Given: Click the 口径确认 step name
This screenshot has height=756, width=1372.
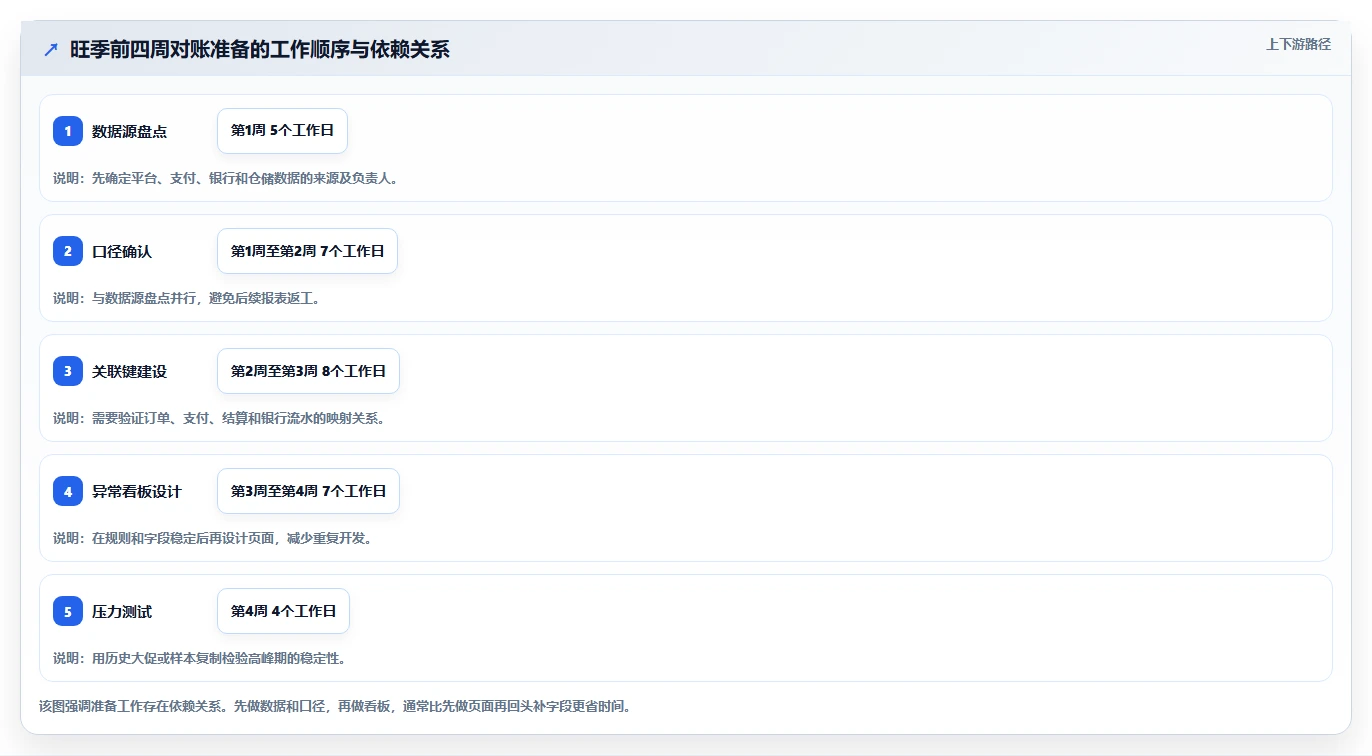Looking at the screenshot, I should (x=122, y=251).
